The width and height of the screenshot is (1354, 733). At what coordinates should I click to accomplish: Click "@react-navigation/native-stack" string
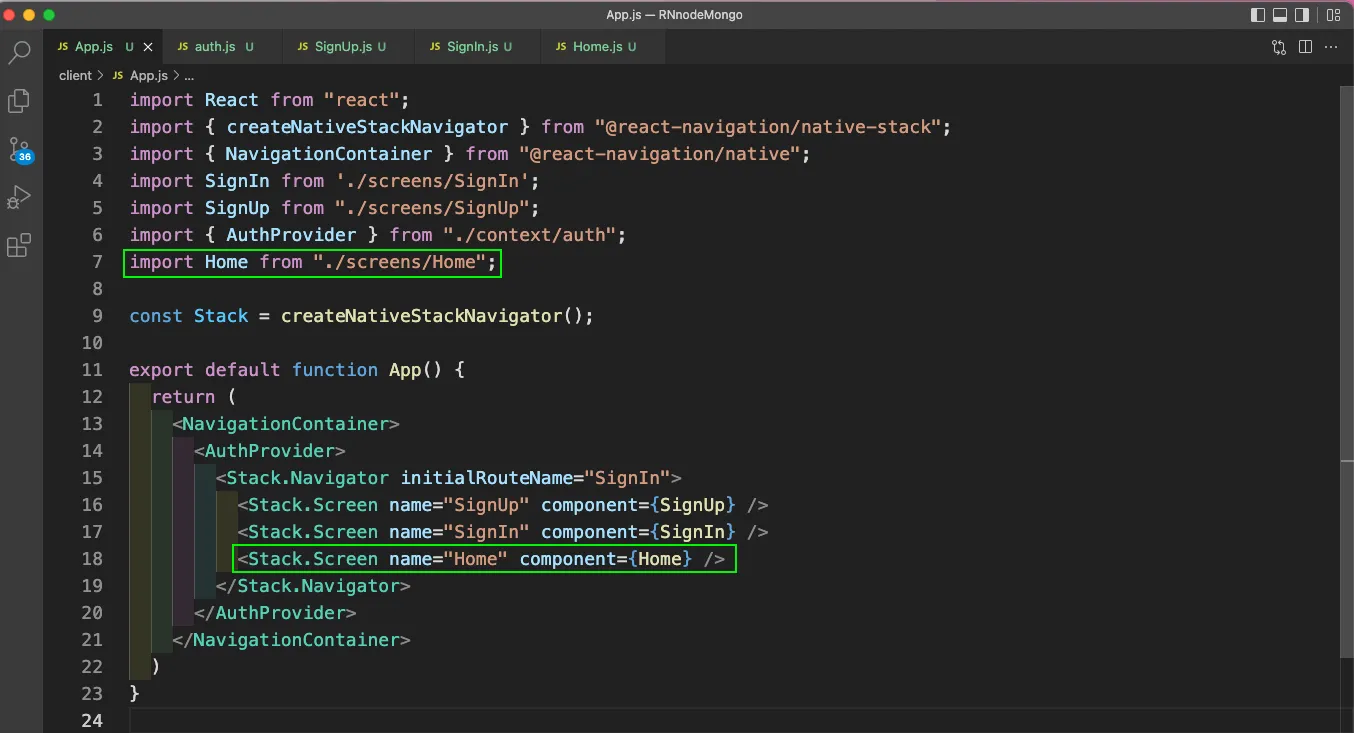pyautogui.click(x=768, y=127)
